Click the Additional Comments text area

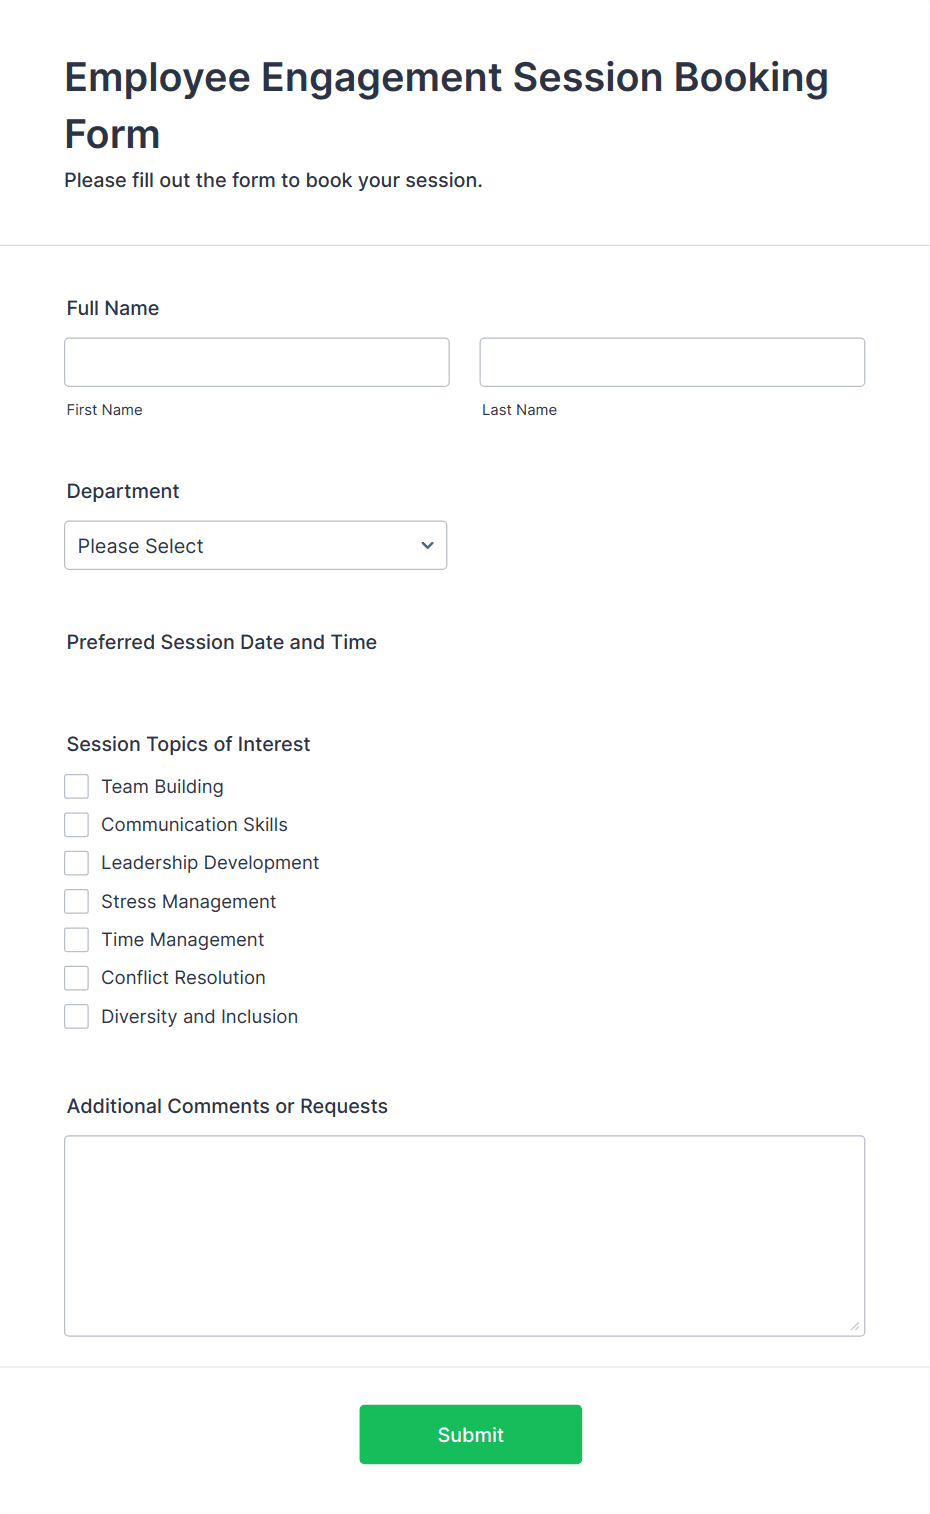pyautogui.click(x=465, y=1236)
